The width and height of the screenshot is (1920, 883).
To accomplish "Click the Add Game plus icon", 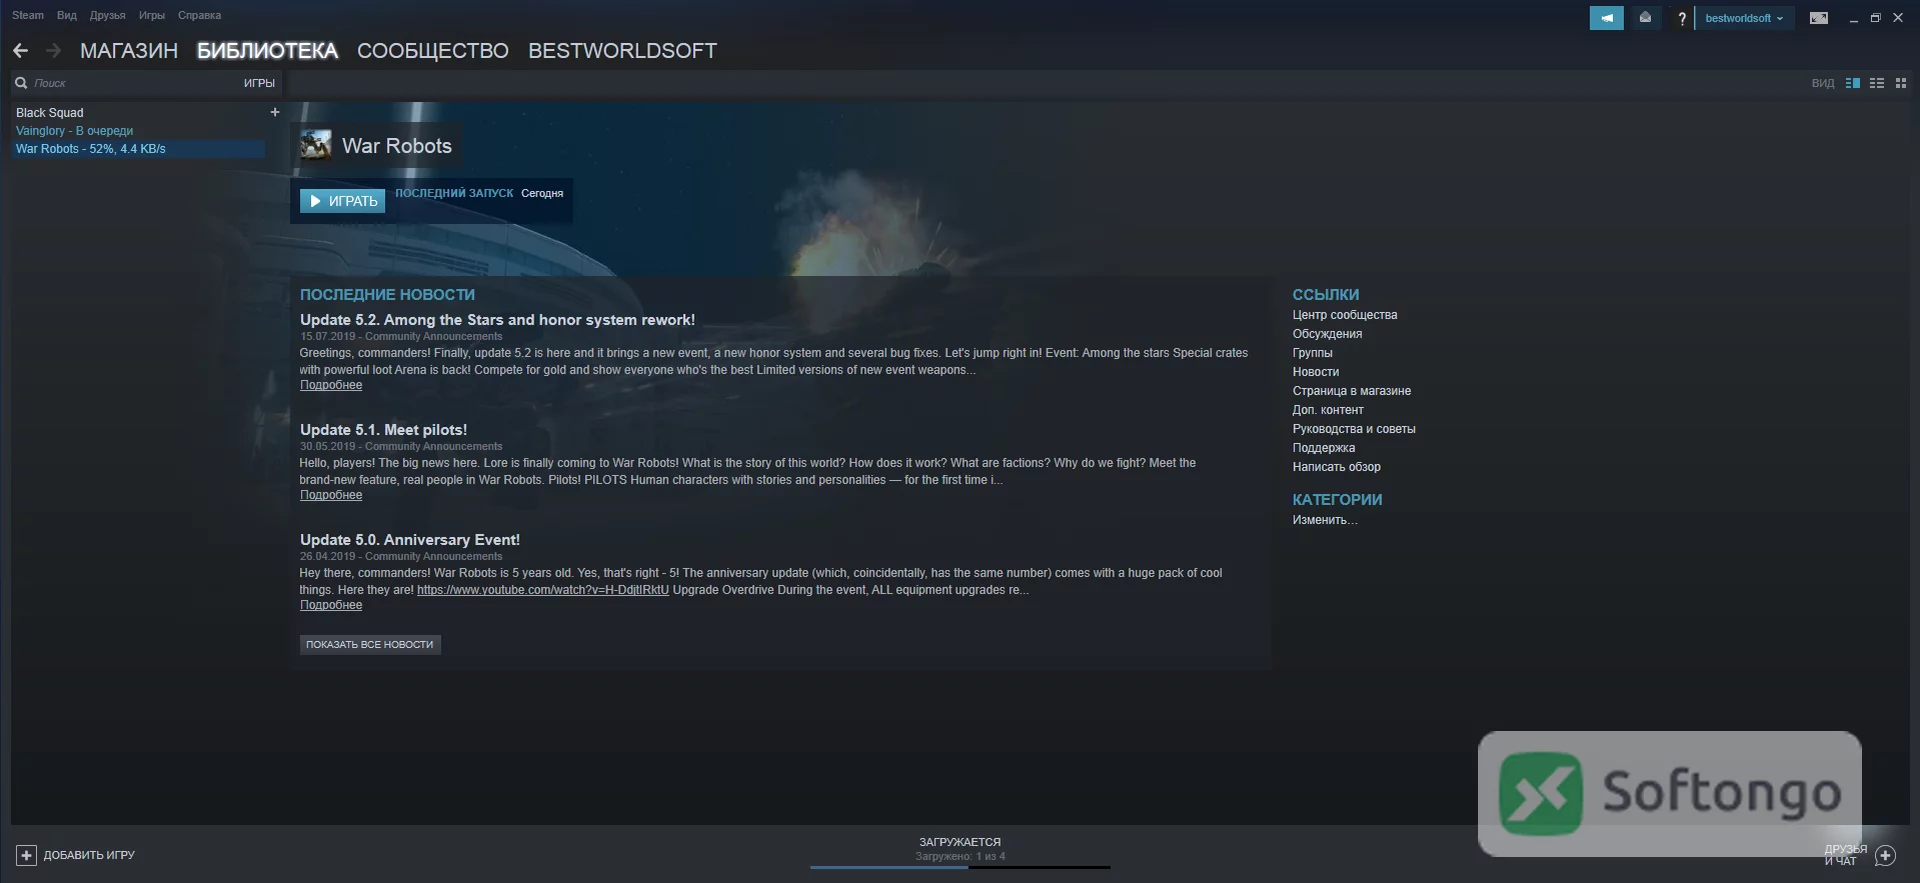I will tap(27, 855).
